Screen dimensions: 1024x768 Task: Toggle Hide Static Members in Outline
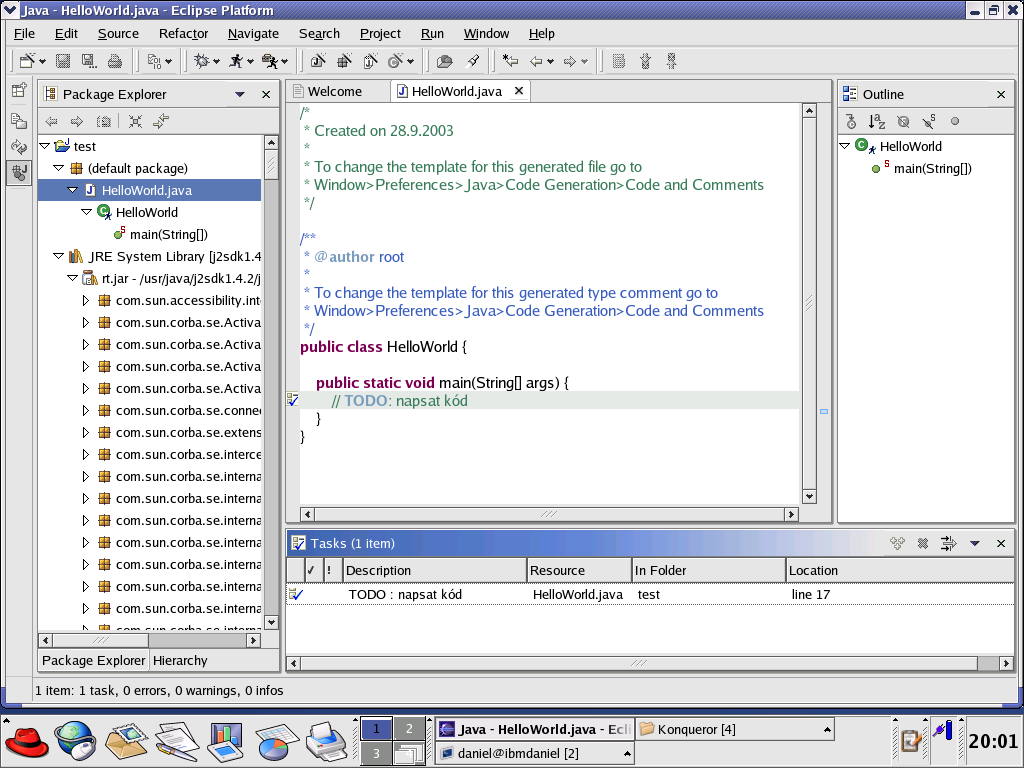pyautogui.click(x=929, y=121)
